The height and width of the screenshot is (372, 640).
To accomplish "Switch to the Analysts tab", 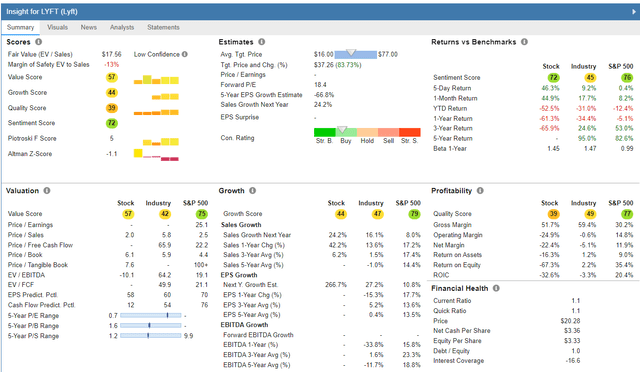I will [x=122, y=27].
